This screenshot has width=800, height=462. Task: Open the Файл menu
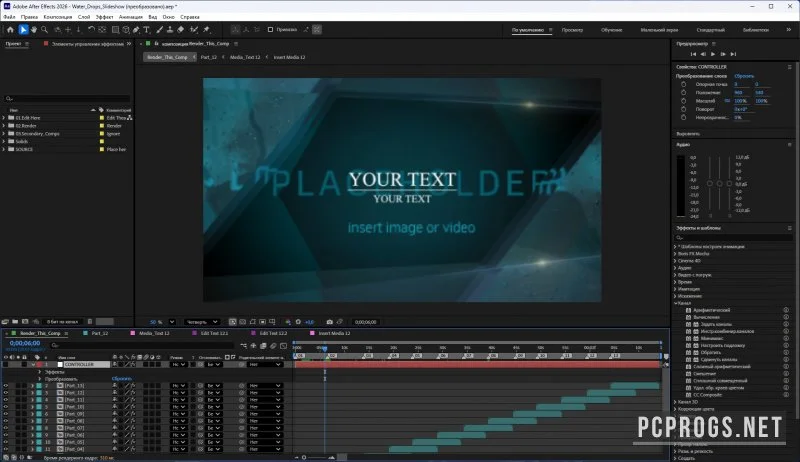tap(9, 17)
